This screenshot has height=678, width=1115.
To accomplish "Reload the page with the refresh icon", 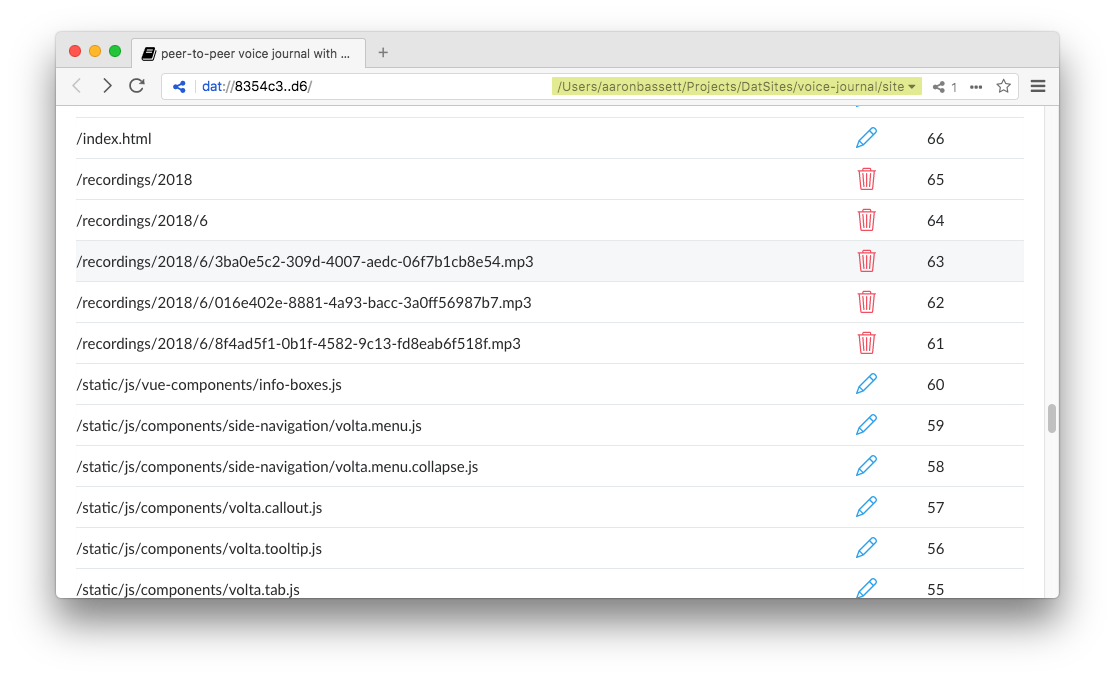I will (137, 86).
